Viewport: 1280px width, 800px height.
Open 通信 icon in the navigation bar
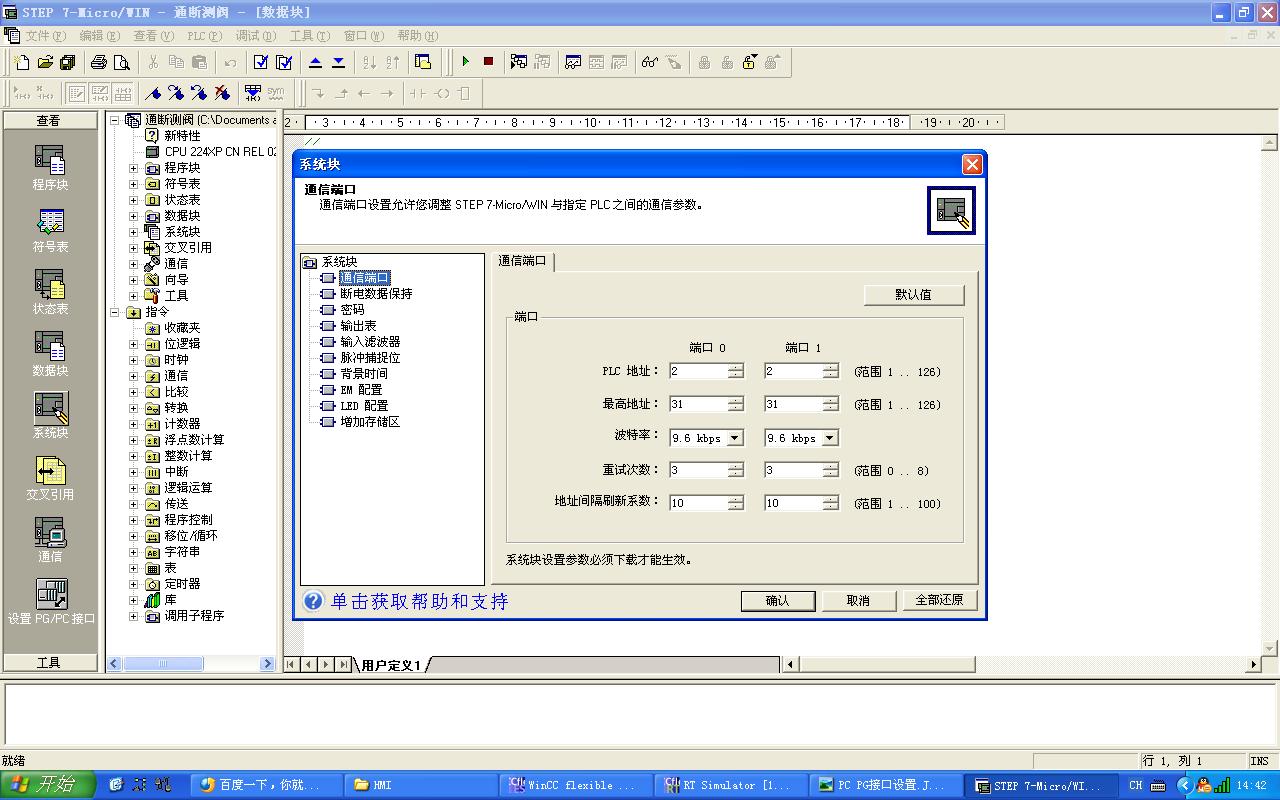click(x=50, y=539)
